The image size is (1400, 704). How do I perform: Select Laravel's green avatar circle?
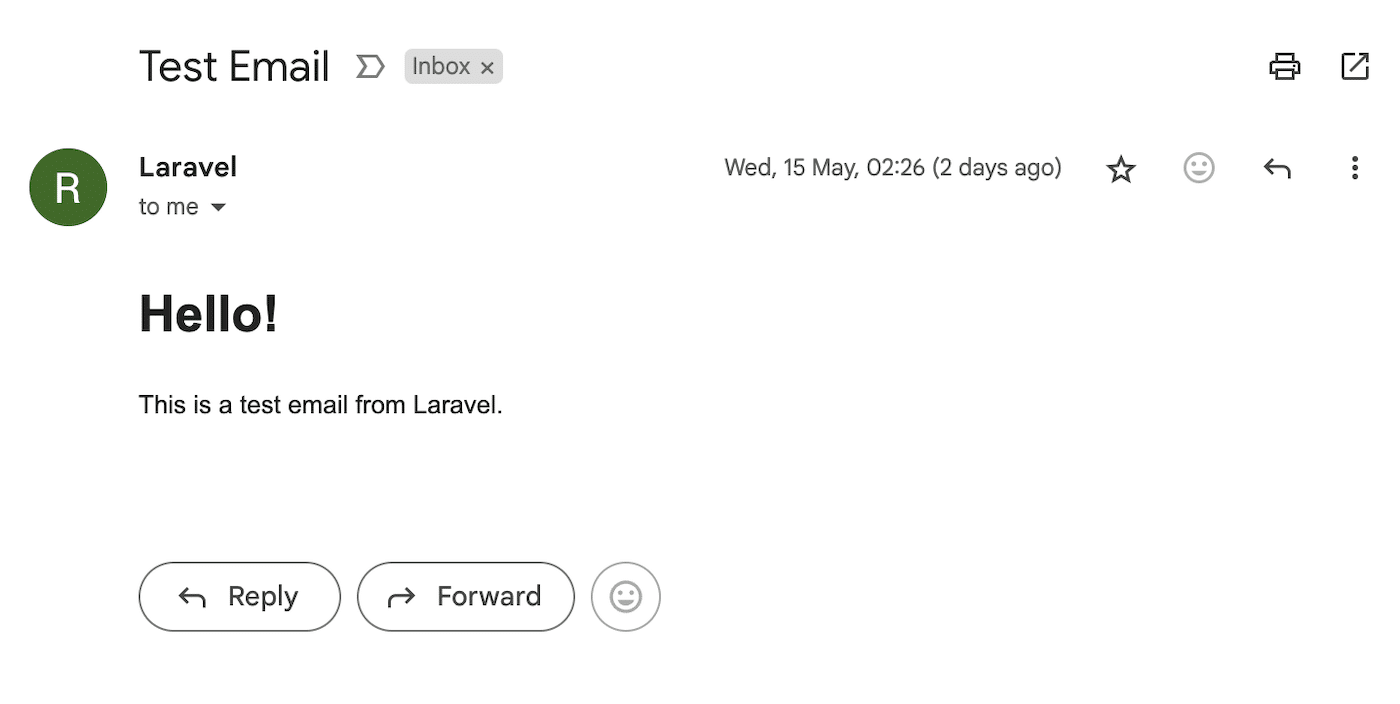point(68,187)
